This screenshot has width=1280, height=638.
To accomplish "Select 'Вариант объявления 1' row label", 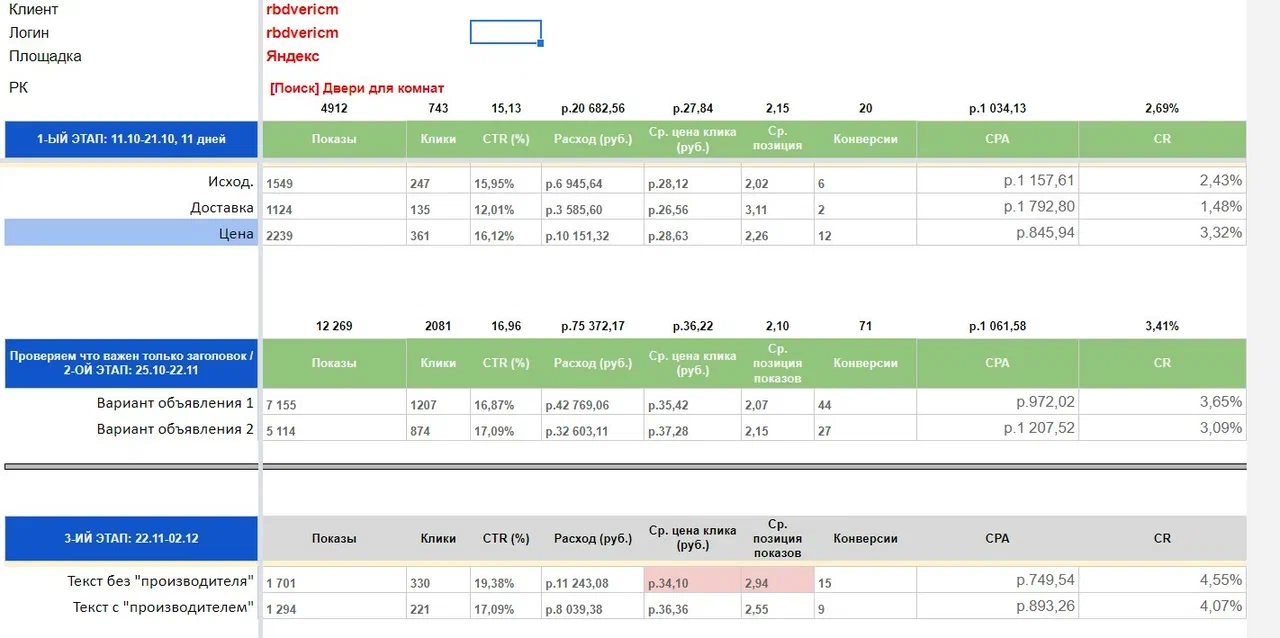I will coord(175,403).
